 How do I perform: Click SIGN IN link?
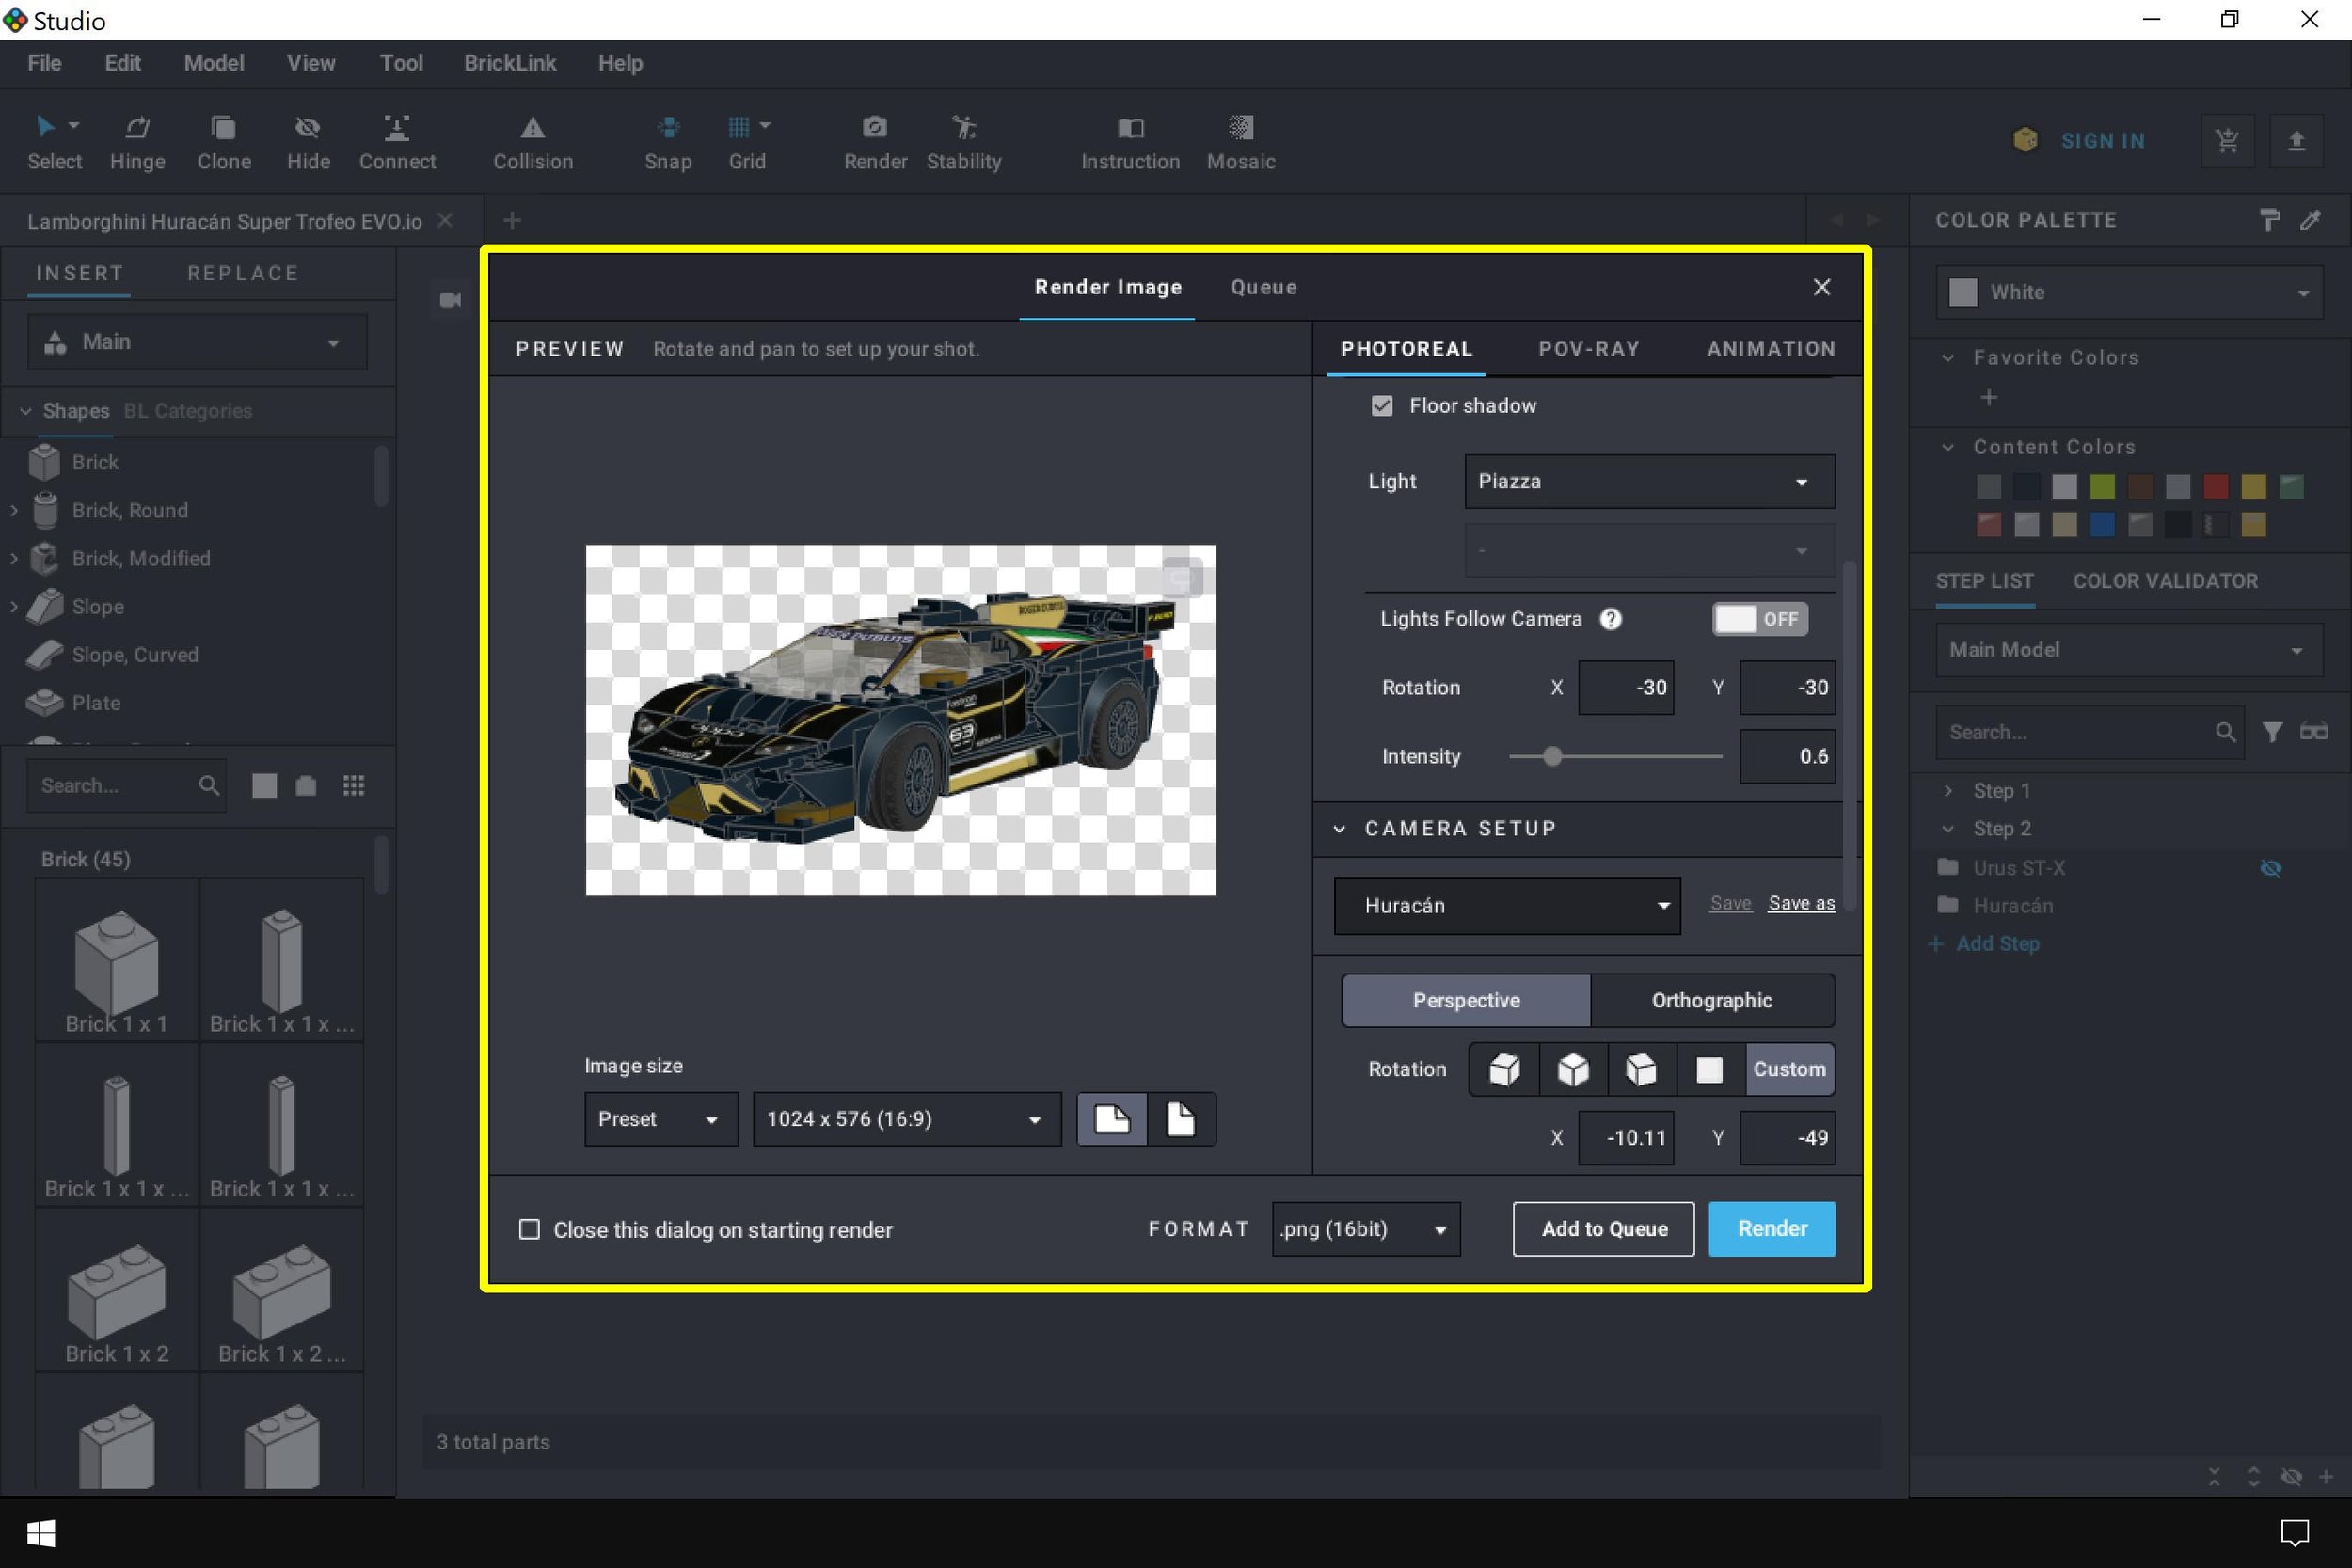(2103, 141)
